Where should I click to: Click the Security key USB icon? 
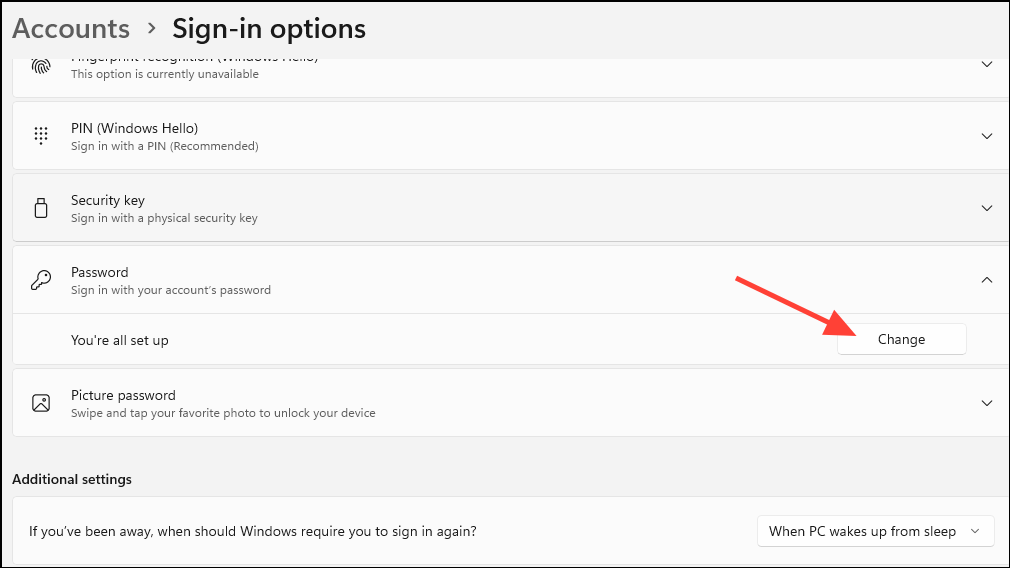point(41,208)
